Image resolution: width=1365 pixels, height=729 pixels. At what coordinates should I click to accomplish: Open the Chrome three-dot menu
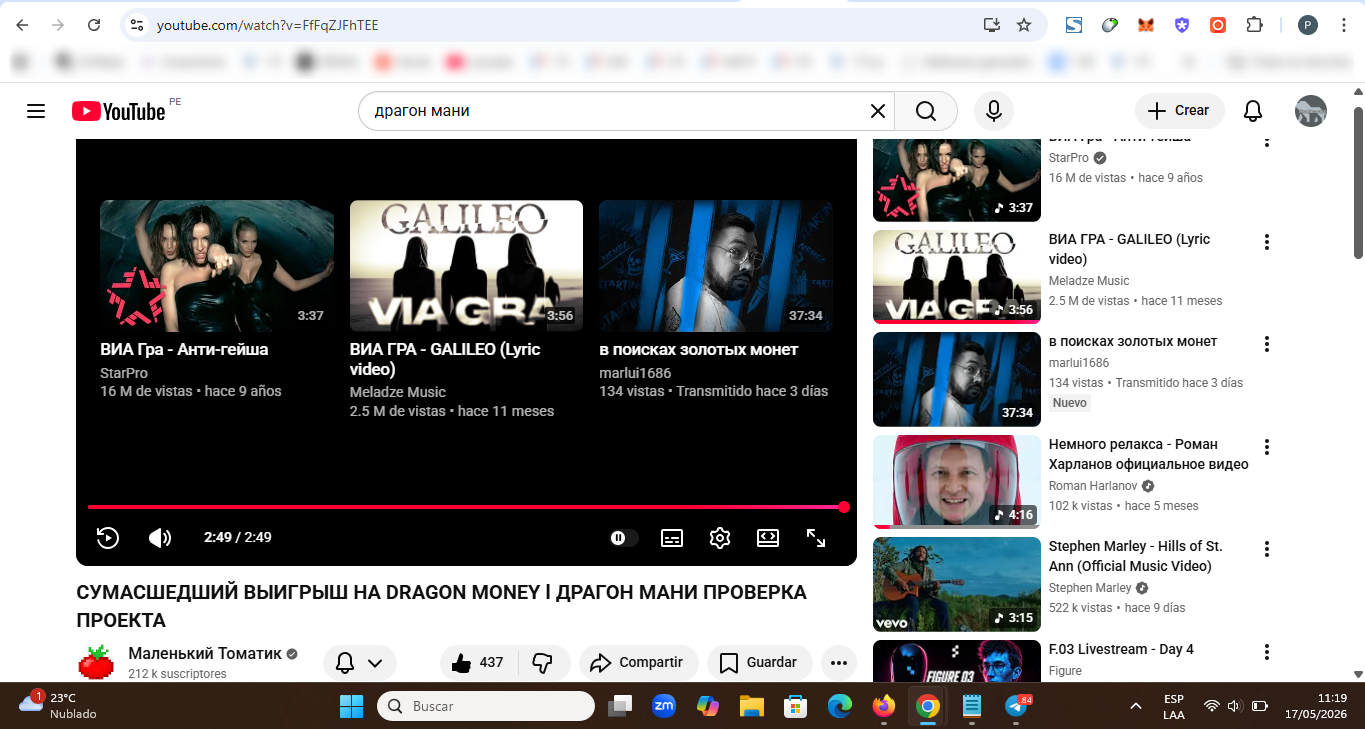pyautogui.click(x=1343, y=25)
